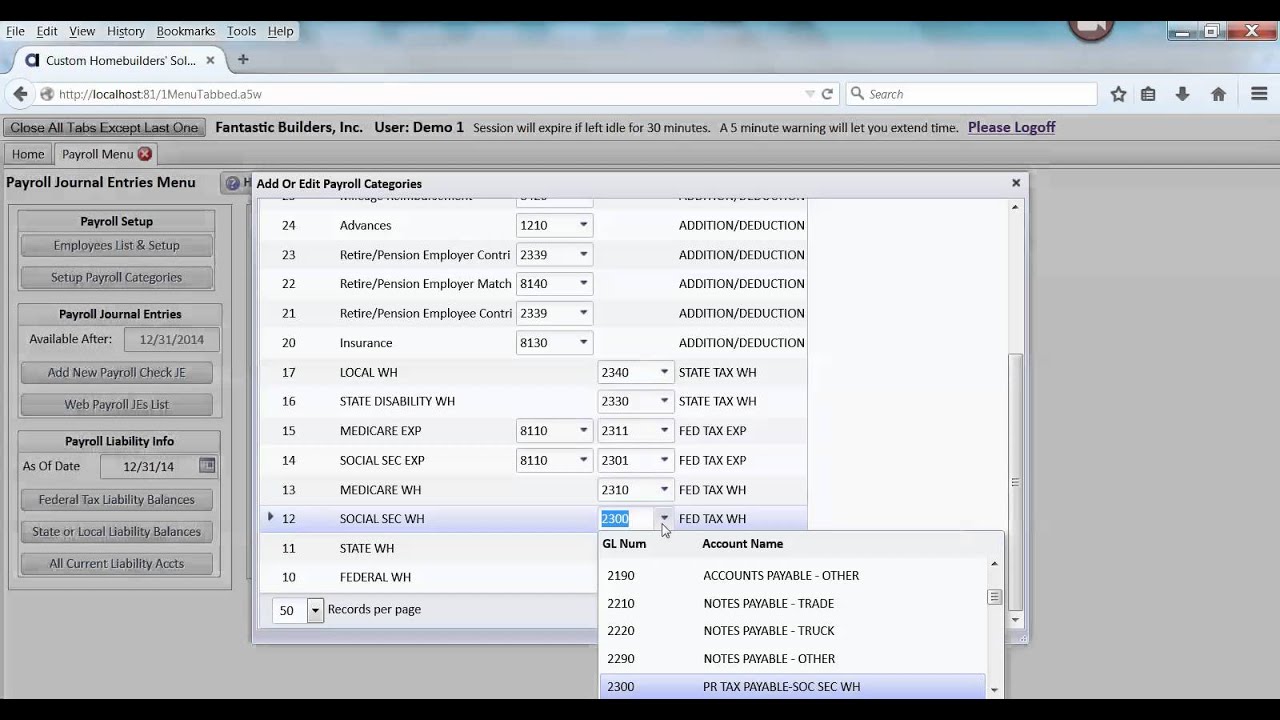Reload page using the refresh icon
The height and width of the screenshot is (720, 1280).
[x=827, y=94]
